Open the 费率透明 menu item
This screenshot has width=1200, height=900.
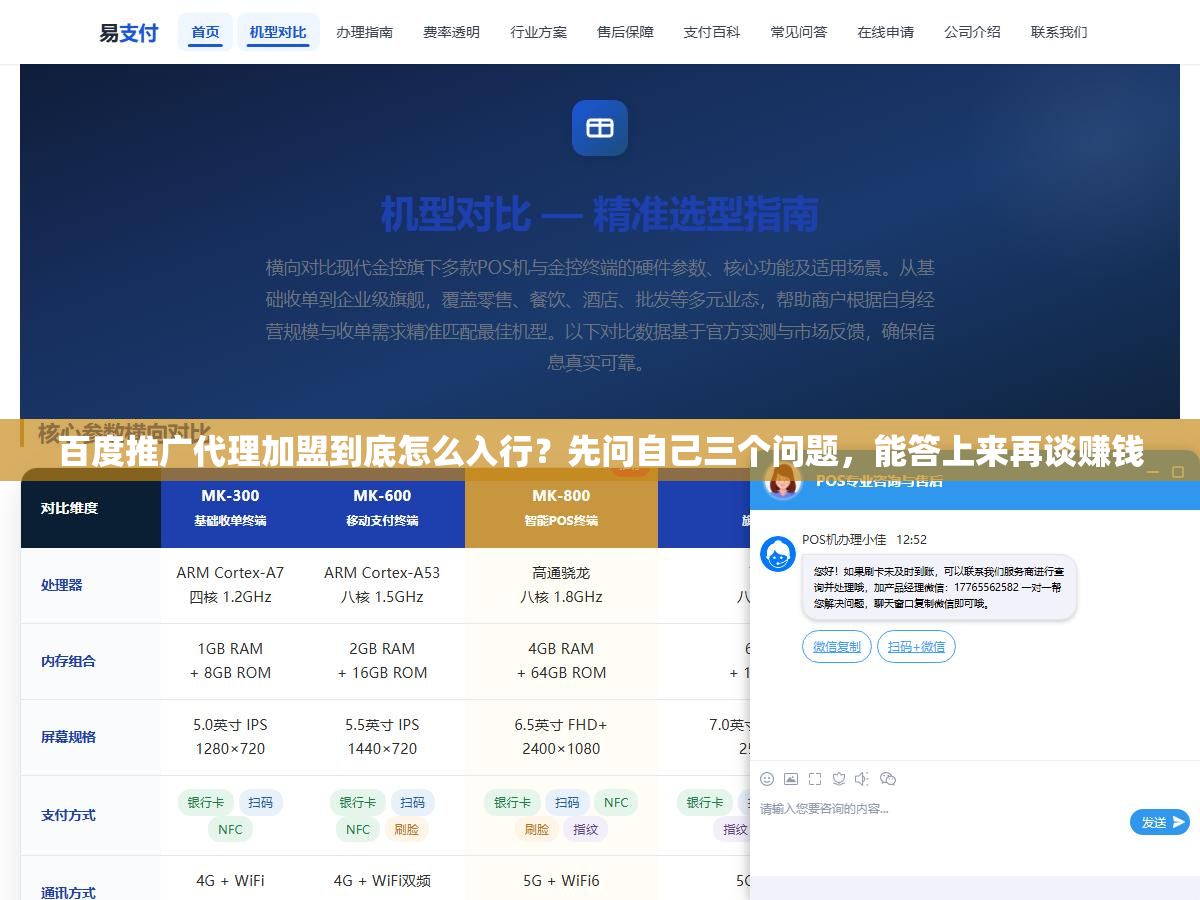(451, 32)
